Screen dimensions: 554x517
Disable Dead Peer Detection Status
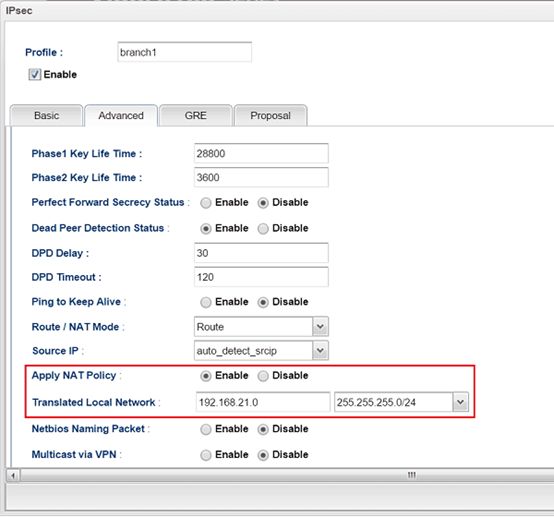(263, 229)
